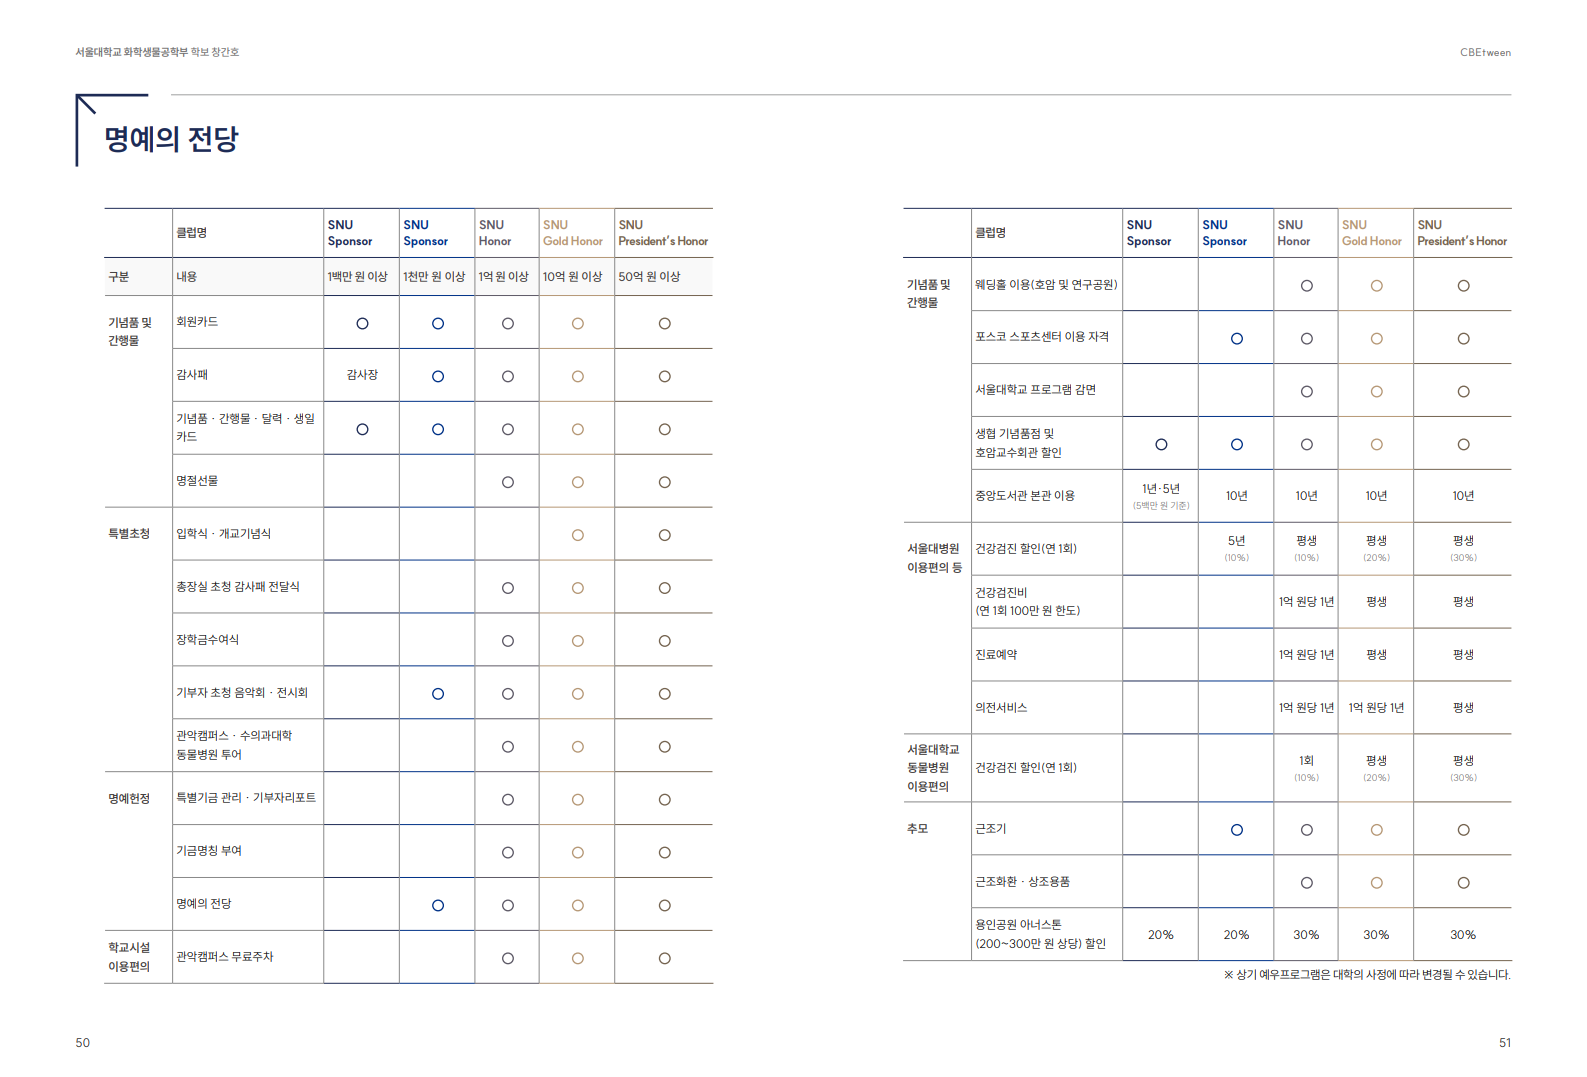Click the footnote starting with ※ 상기 예우프로그램은
1587x1077 pixels.
click(1366, 975)
